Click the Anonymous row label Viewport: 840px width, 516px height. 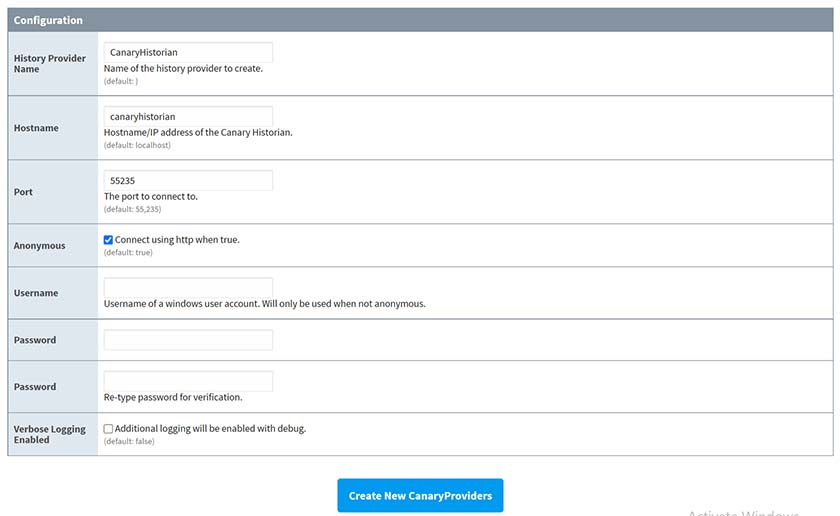[40, 246]
